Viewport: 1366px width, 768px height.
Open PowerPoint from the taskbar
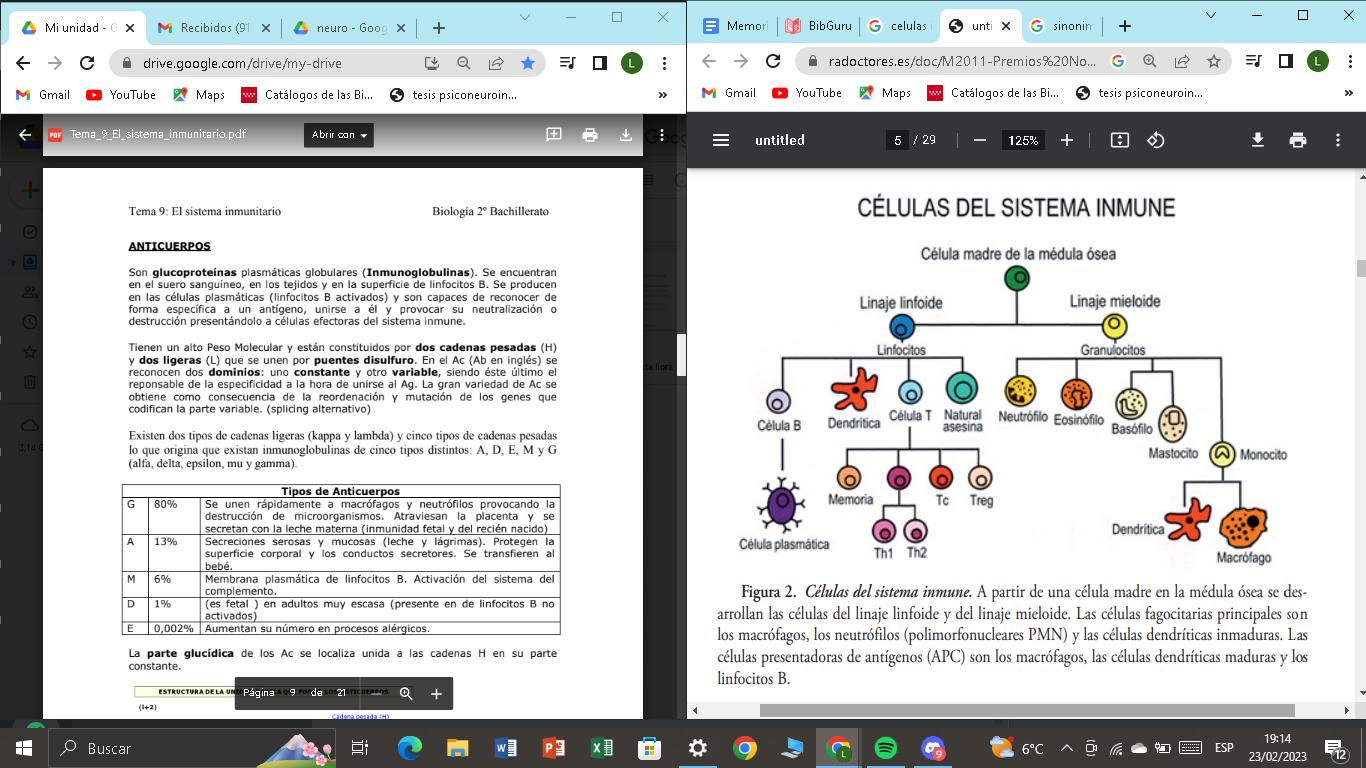pos(553,748)
